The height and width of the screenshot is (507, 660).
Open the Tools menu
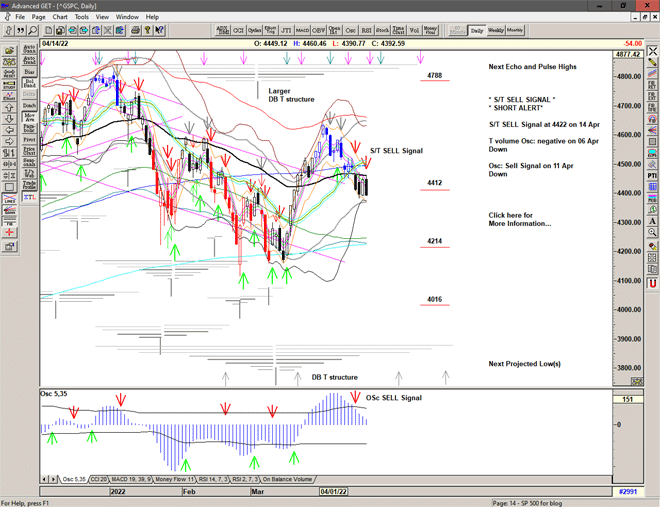coord(82,17)
